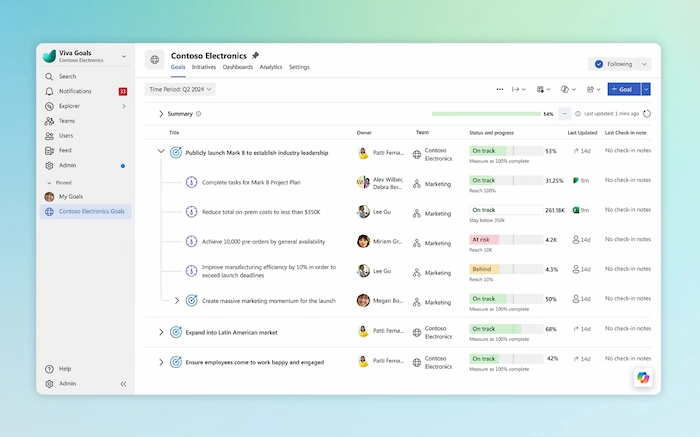The height and width of the screenshot is (437, 700).
Task: Switch to the Initiatives tab
Action: 204,67
